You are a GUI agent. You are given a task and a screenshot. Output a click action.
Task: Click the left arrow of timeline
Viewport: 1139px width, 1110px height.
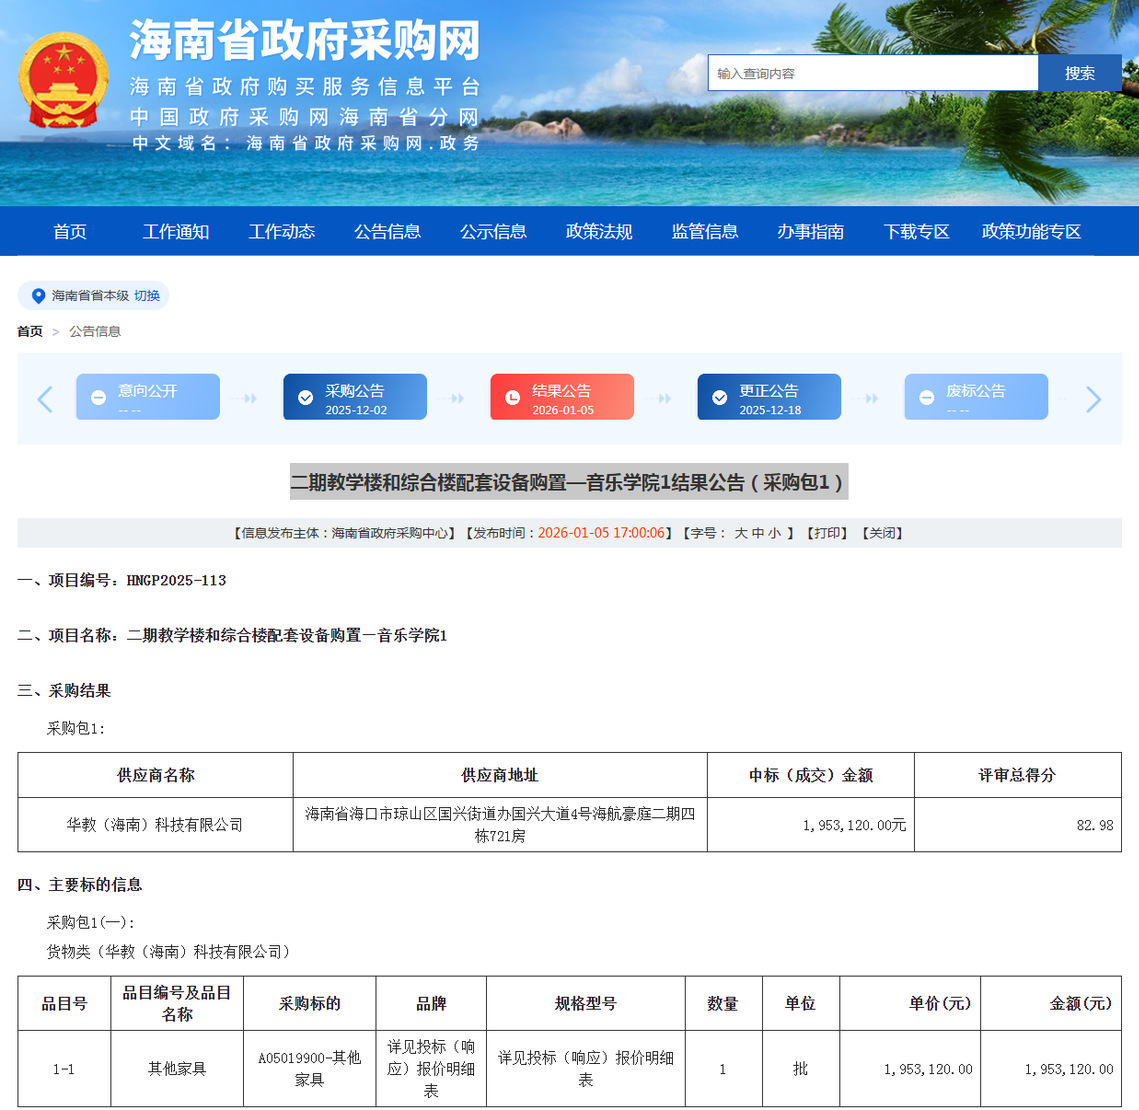[45, 399]
